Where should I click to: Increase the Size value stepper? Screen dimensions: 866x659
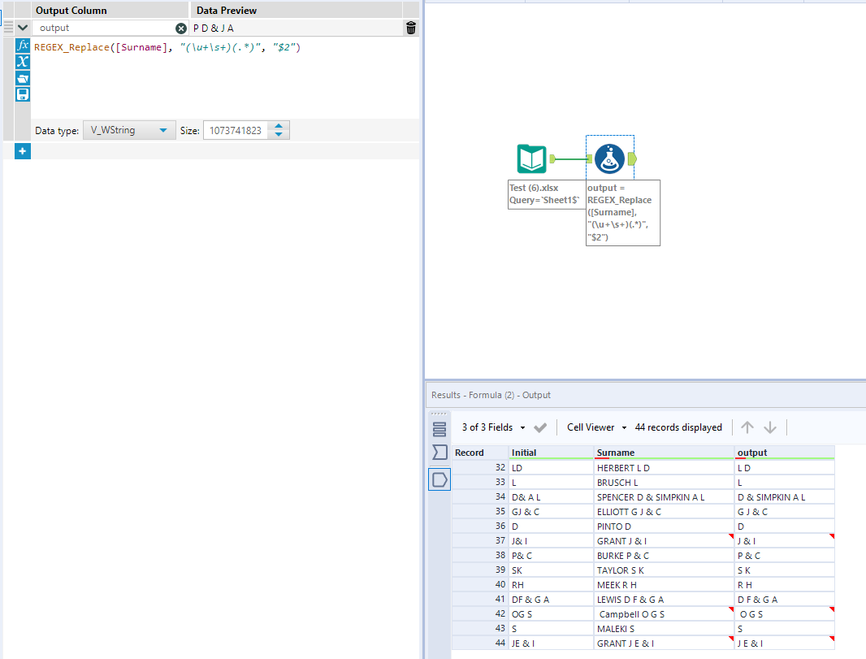279,126
